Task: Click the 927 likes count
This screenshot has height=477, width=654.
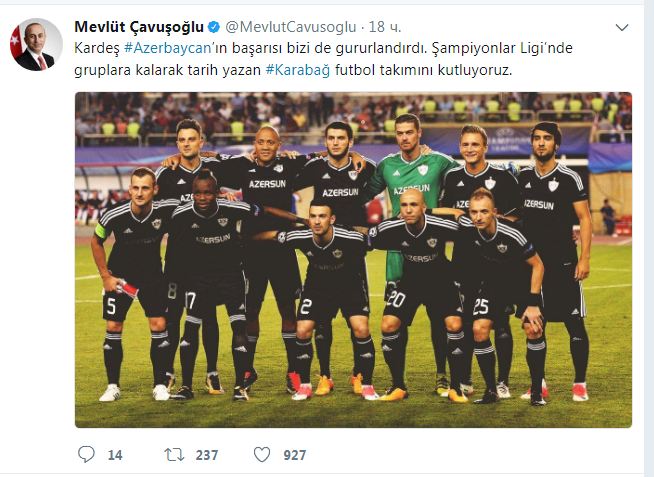Action: click(x=295, y=455)
